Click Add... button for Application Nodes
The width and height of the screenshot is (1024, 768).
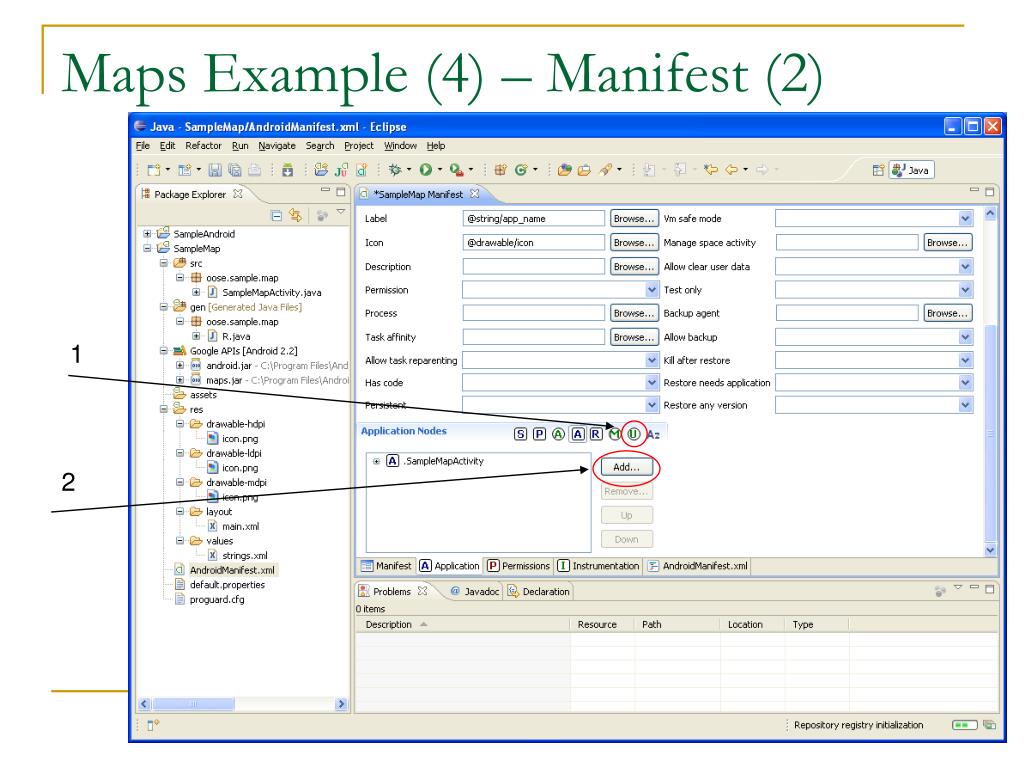pyautogui.click(x=626, y=467)
